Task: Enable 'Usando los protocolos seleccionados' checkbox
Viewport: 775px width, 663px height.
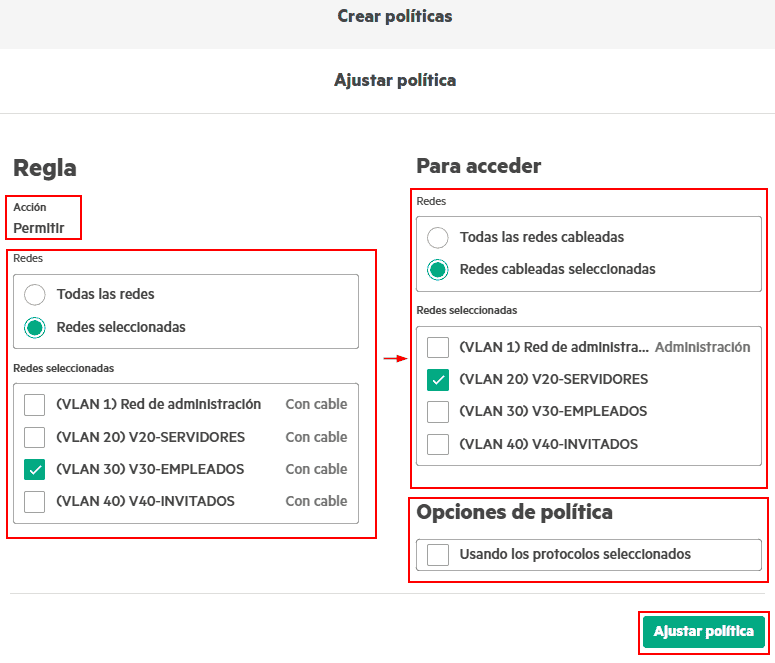Action: tap(438, 554)
